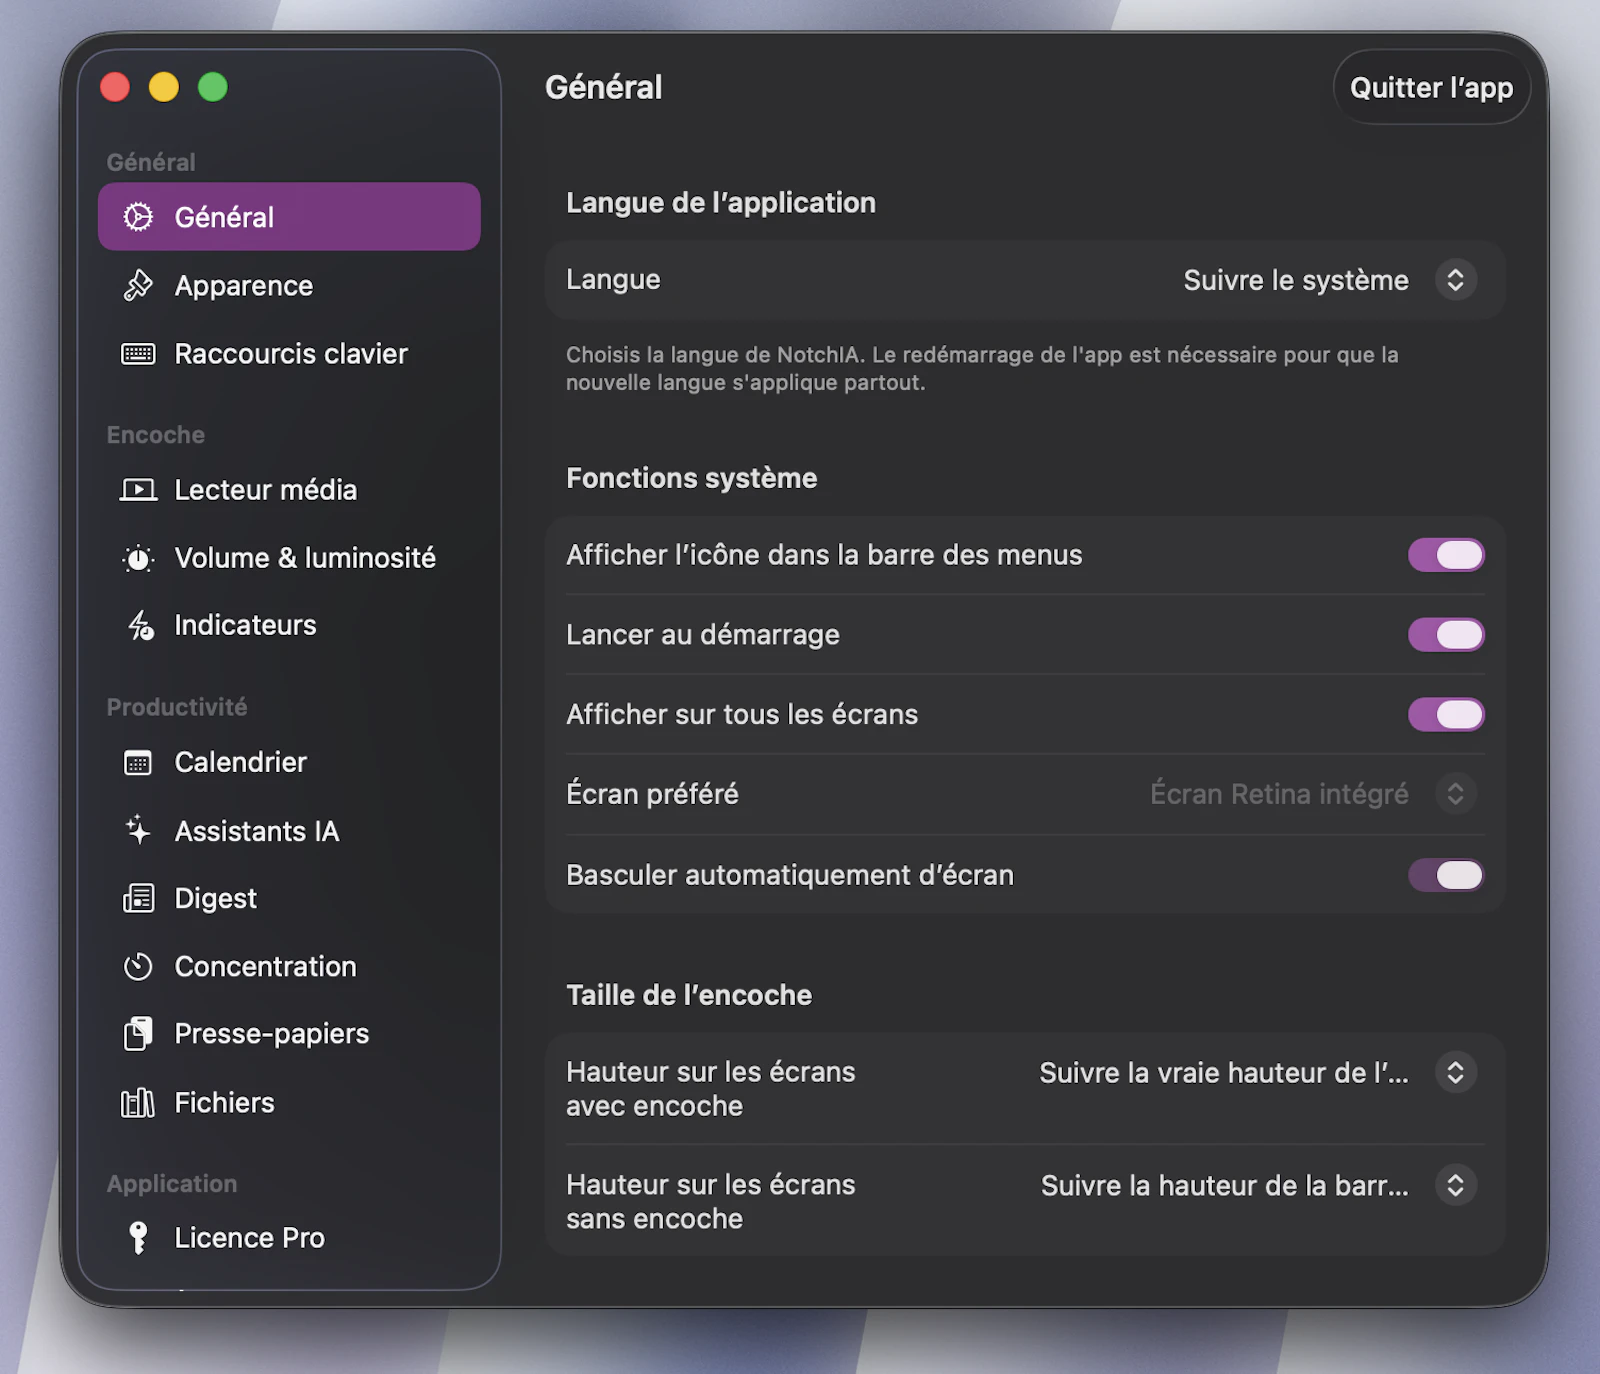Click the Taille de l'encoche heading
The height and width of the screenshot is (1374, 1600).
(x=689, y=995)
